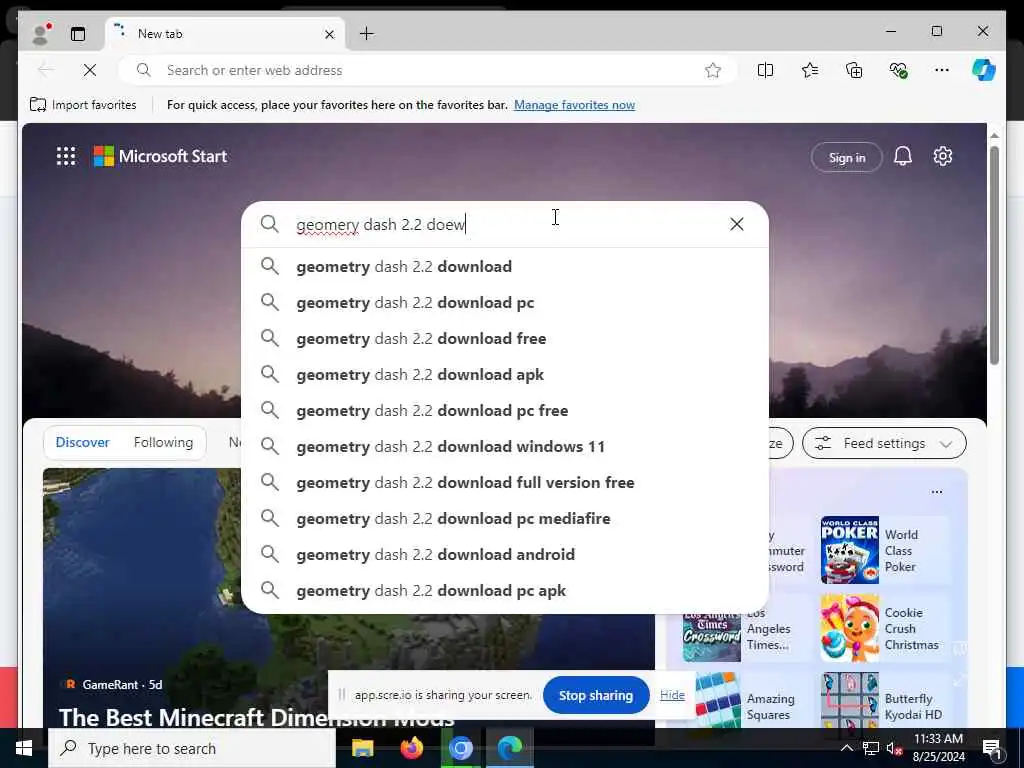Click the address bar search field
This screenshot has height=768, width=1024.
[x=428, y=70]
